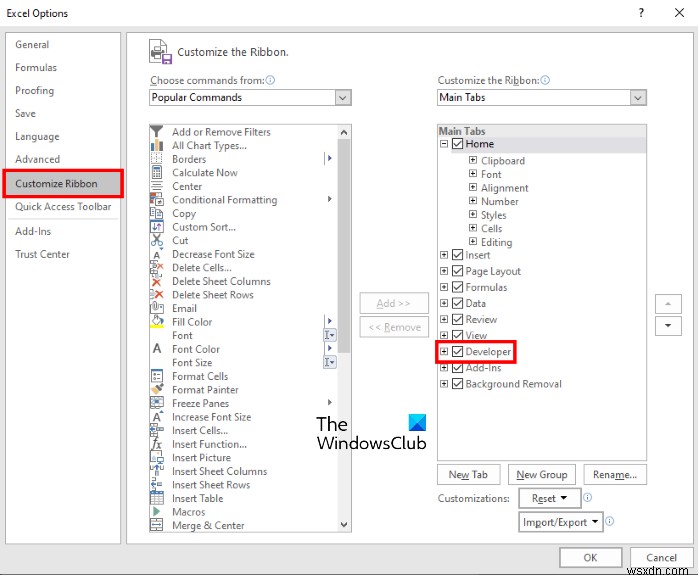Toggle the Formulas tab checkbox
Image resolution: width=700 pixels, height=581 pixels.
coord(457,287)
